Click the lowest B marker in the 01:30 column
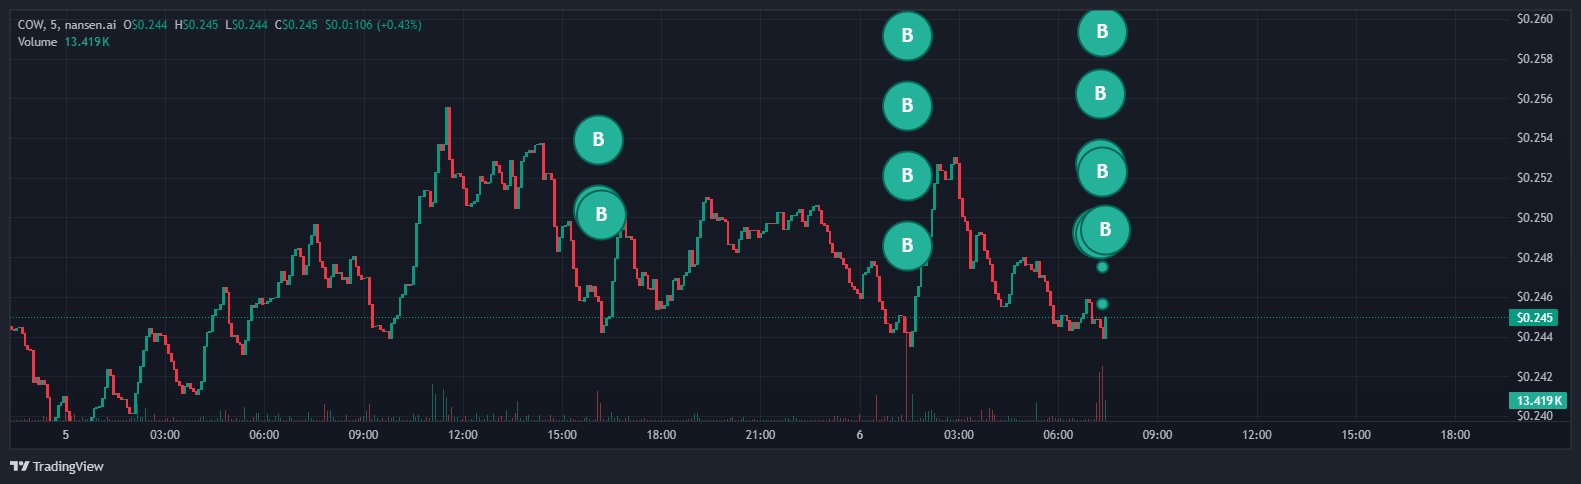Image resolution: width=1581 pixels, height=484 pixels. pyautogui.click(x=907, y=245)
